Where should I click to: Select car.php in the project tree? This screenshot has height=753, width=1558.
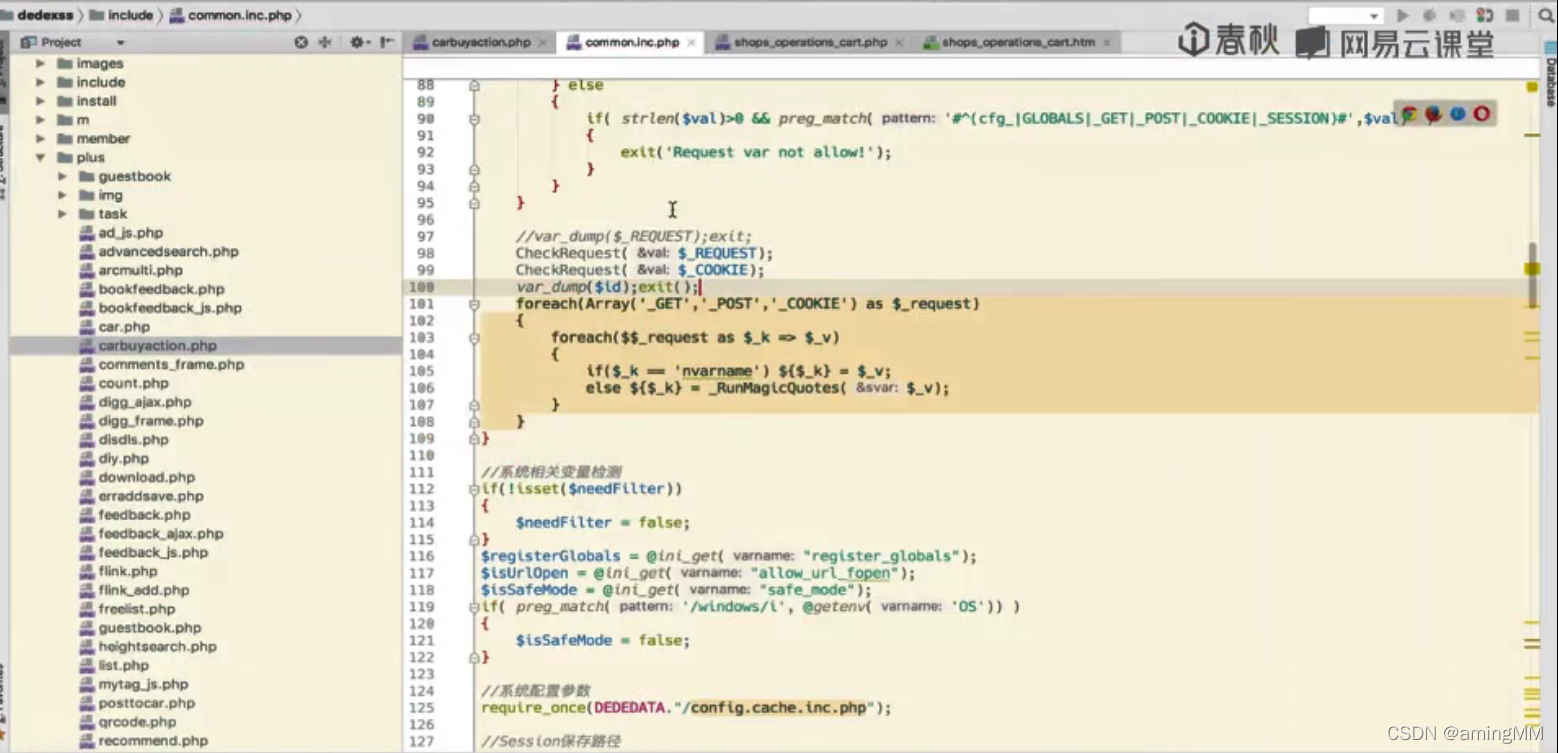(x=124, y=327)
